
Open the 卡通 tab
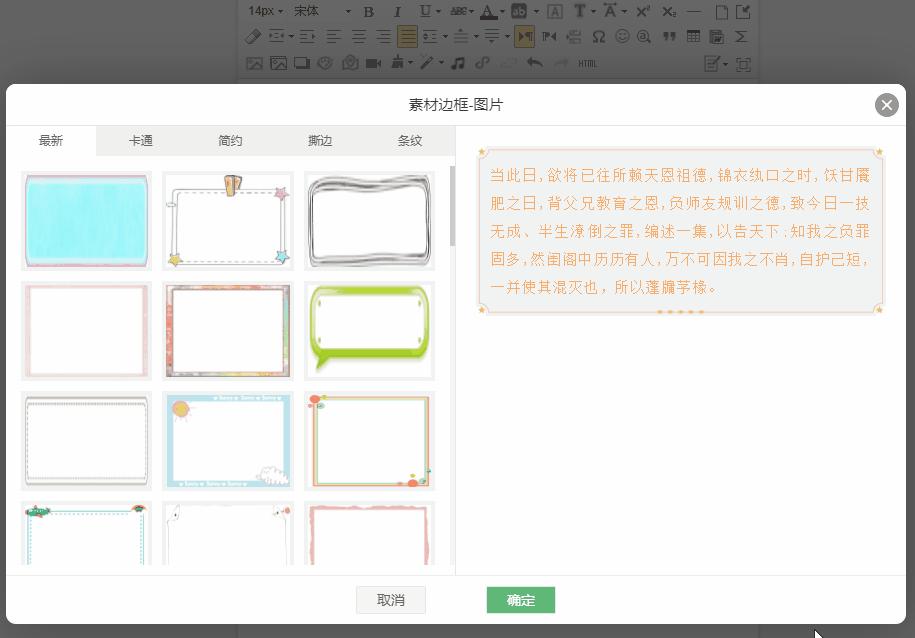141,141
